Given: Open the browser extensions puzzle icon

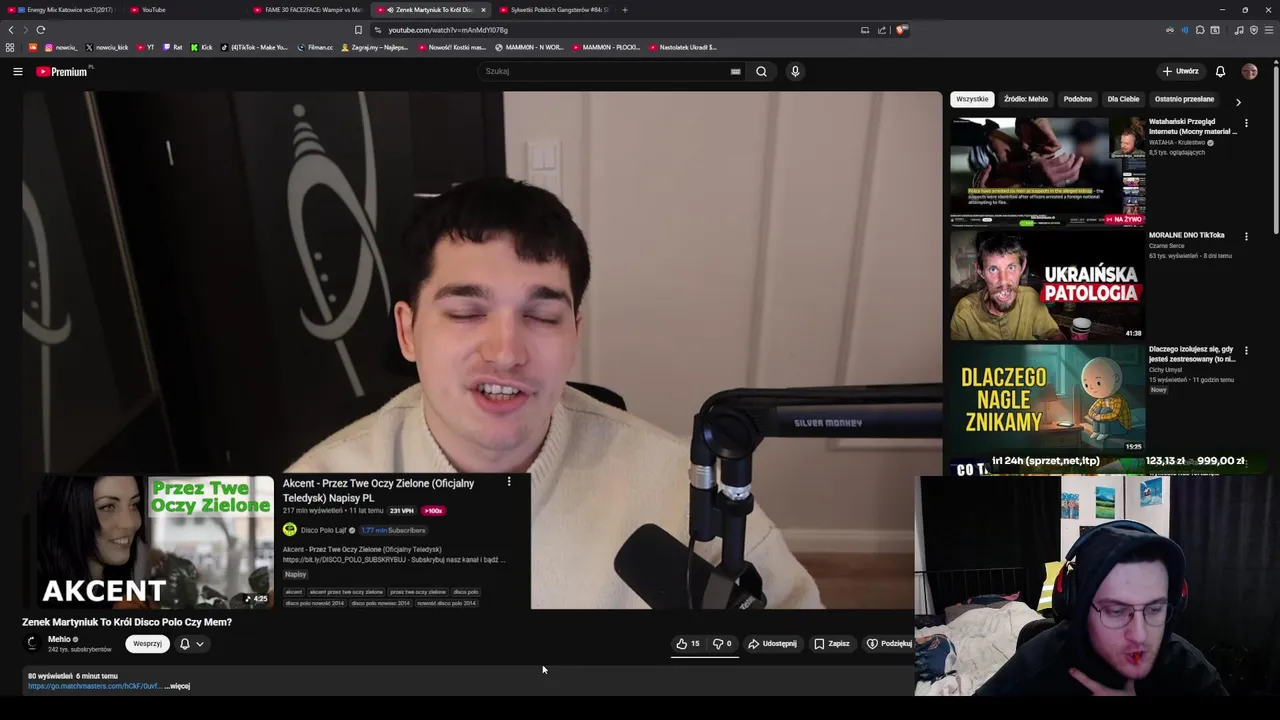Looking at the screenshot, I should (1200, 30).
